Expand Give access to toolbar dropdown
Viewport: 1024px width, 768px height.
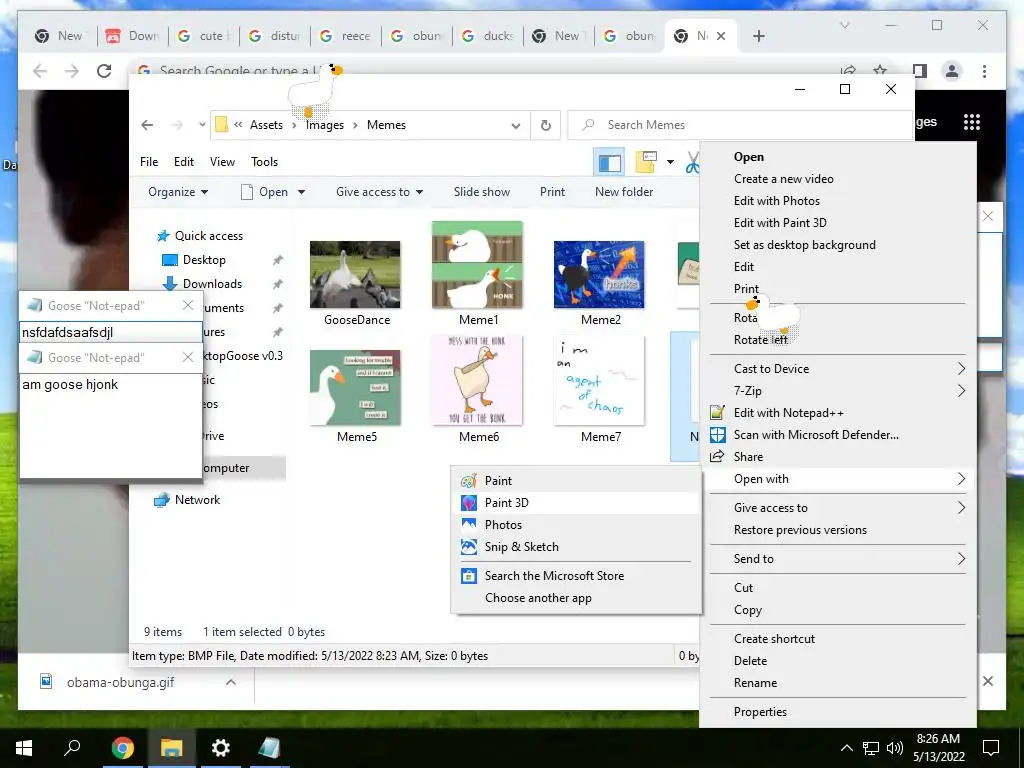379,192
